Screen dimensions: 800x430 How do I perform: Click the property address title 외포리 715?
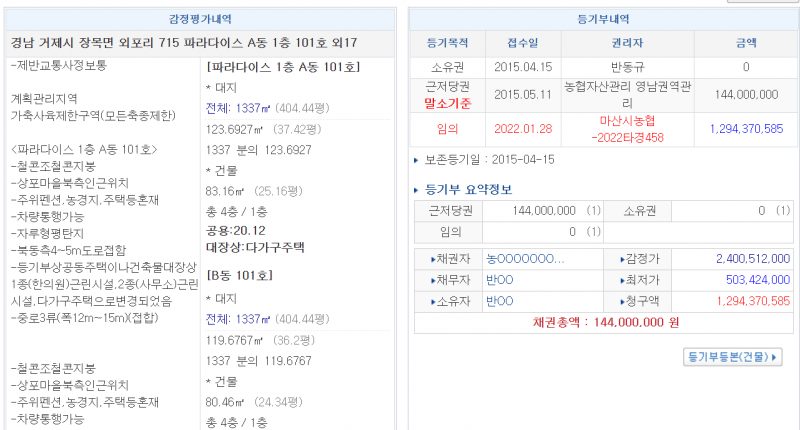pos(200,44)
